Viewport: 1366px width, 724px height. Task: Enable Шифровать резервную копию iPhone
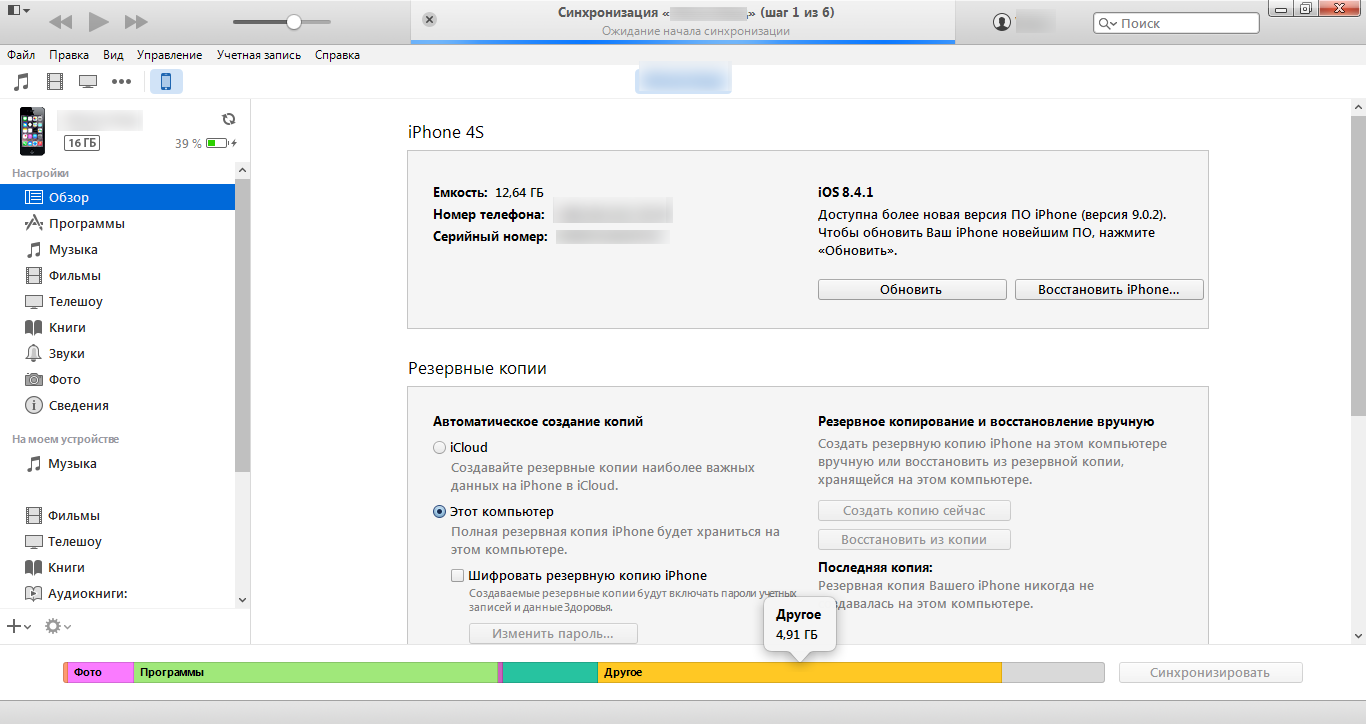pos(458,575)
